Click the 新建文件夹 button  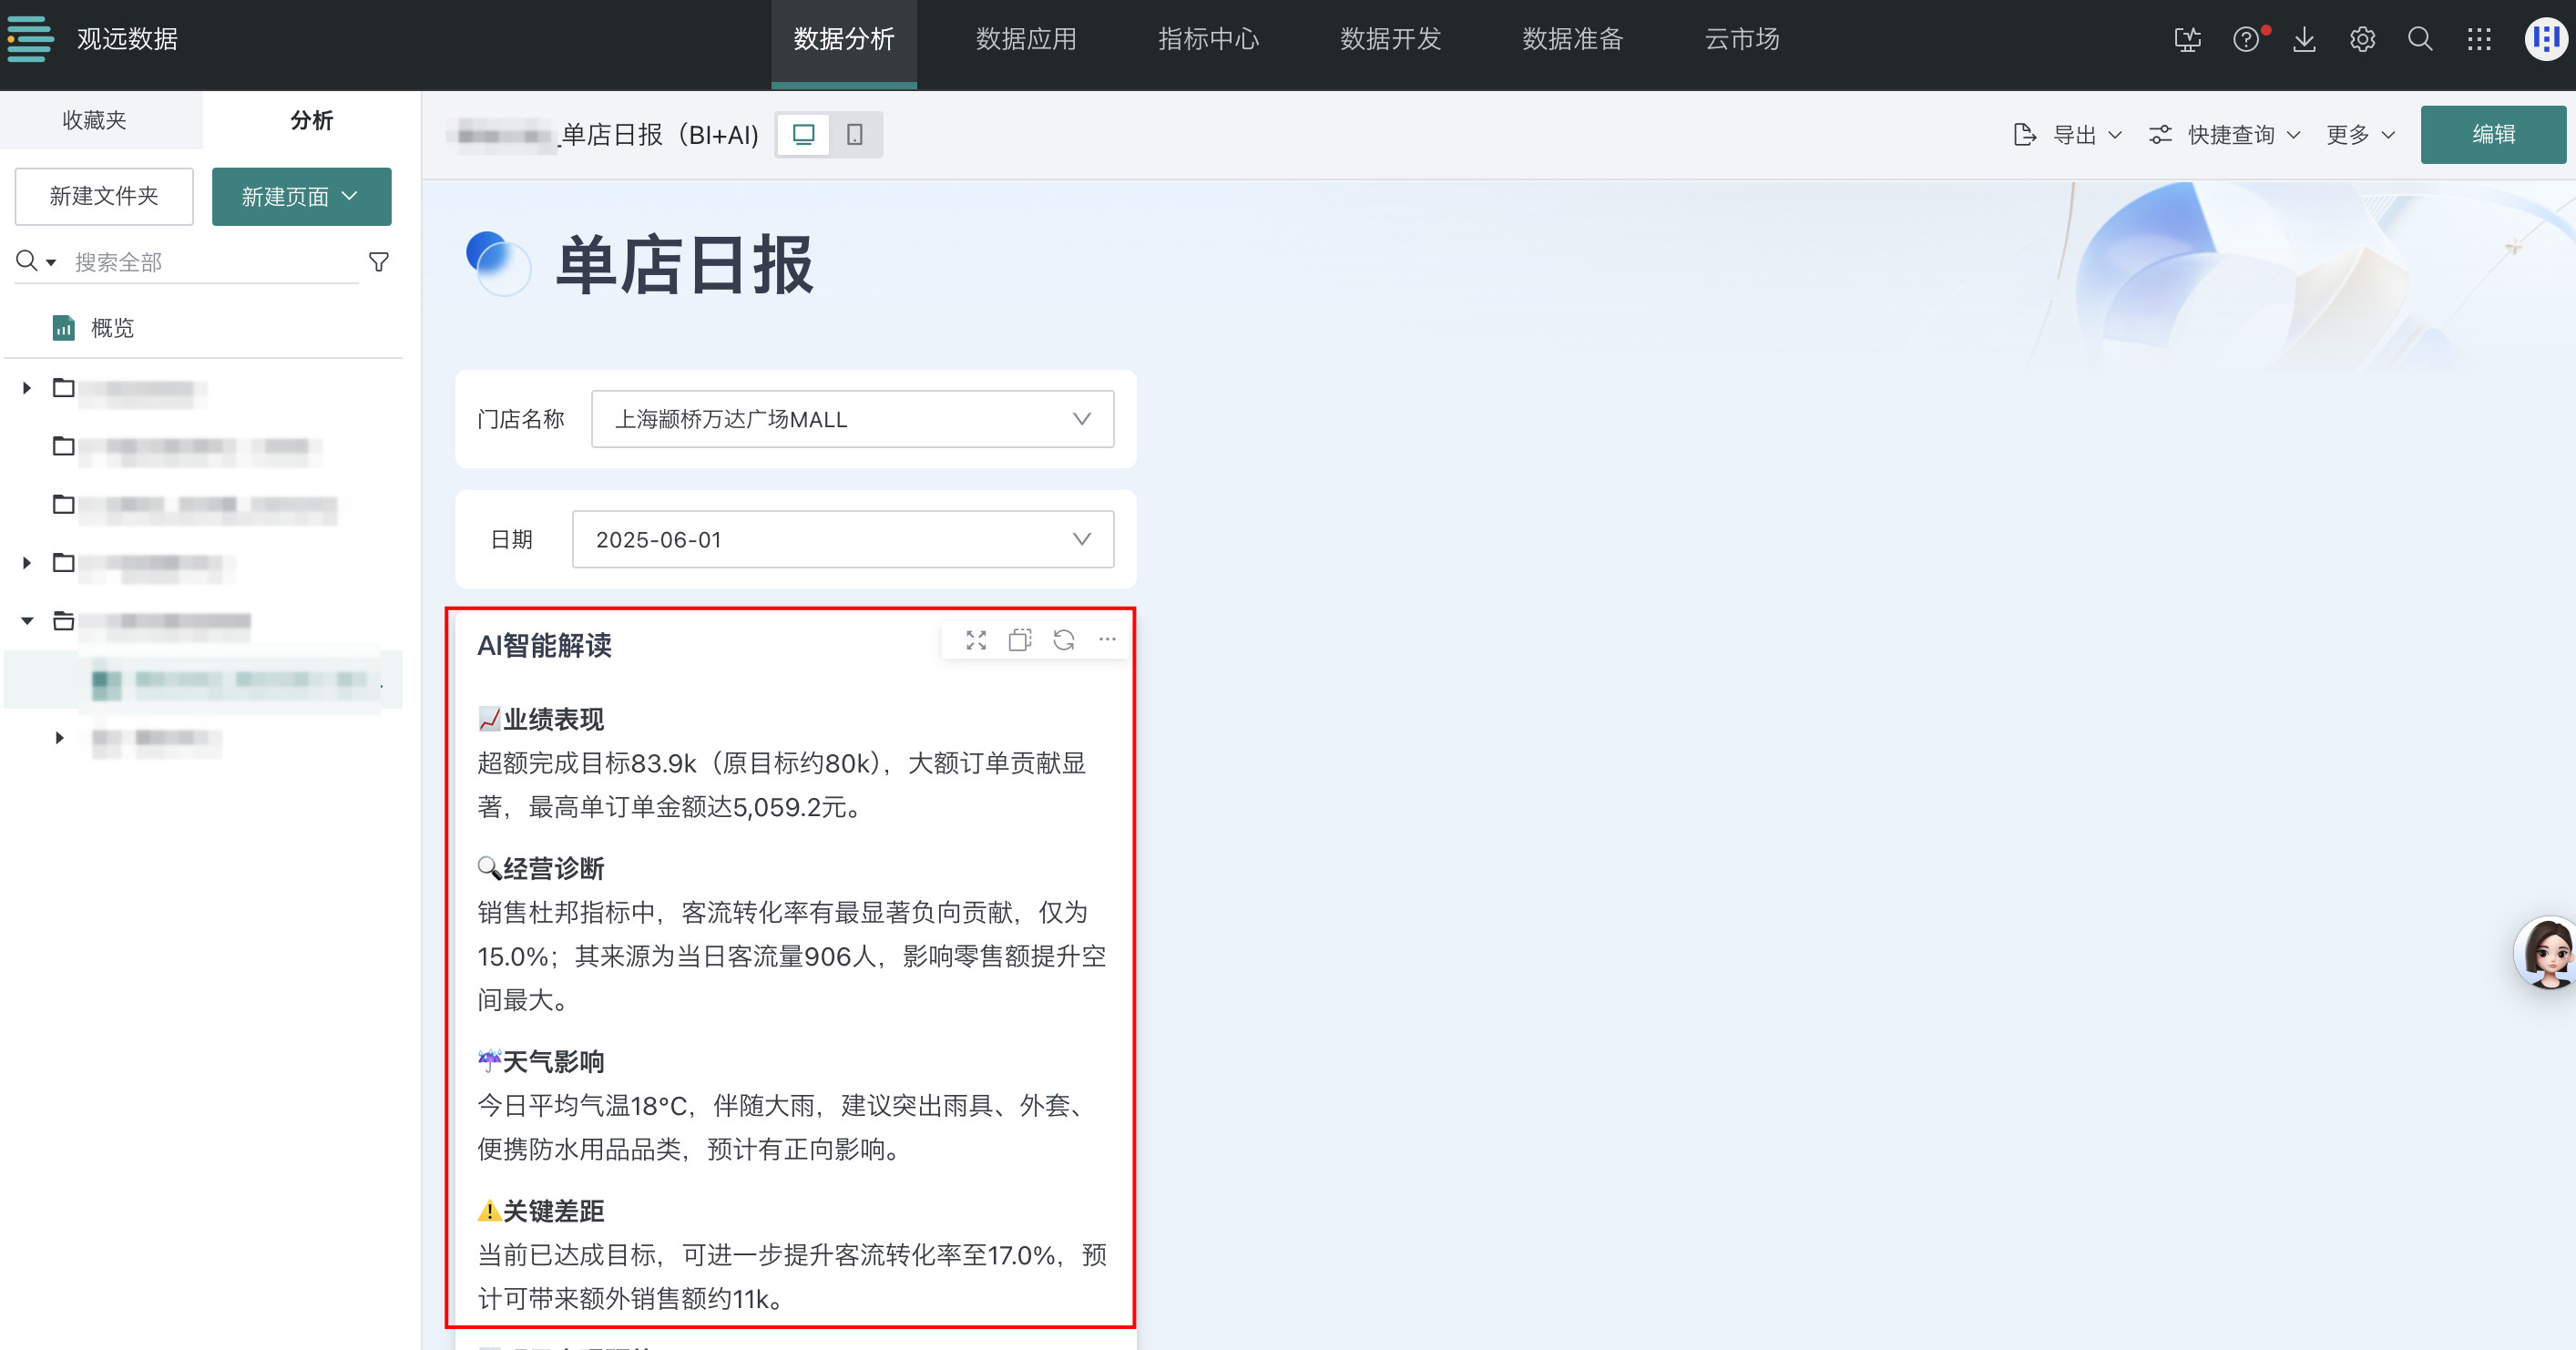104,196
